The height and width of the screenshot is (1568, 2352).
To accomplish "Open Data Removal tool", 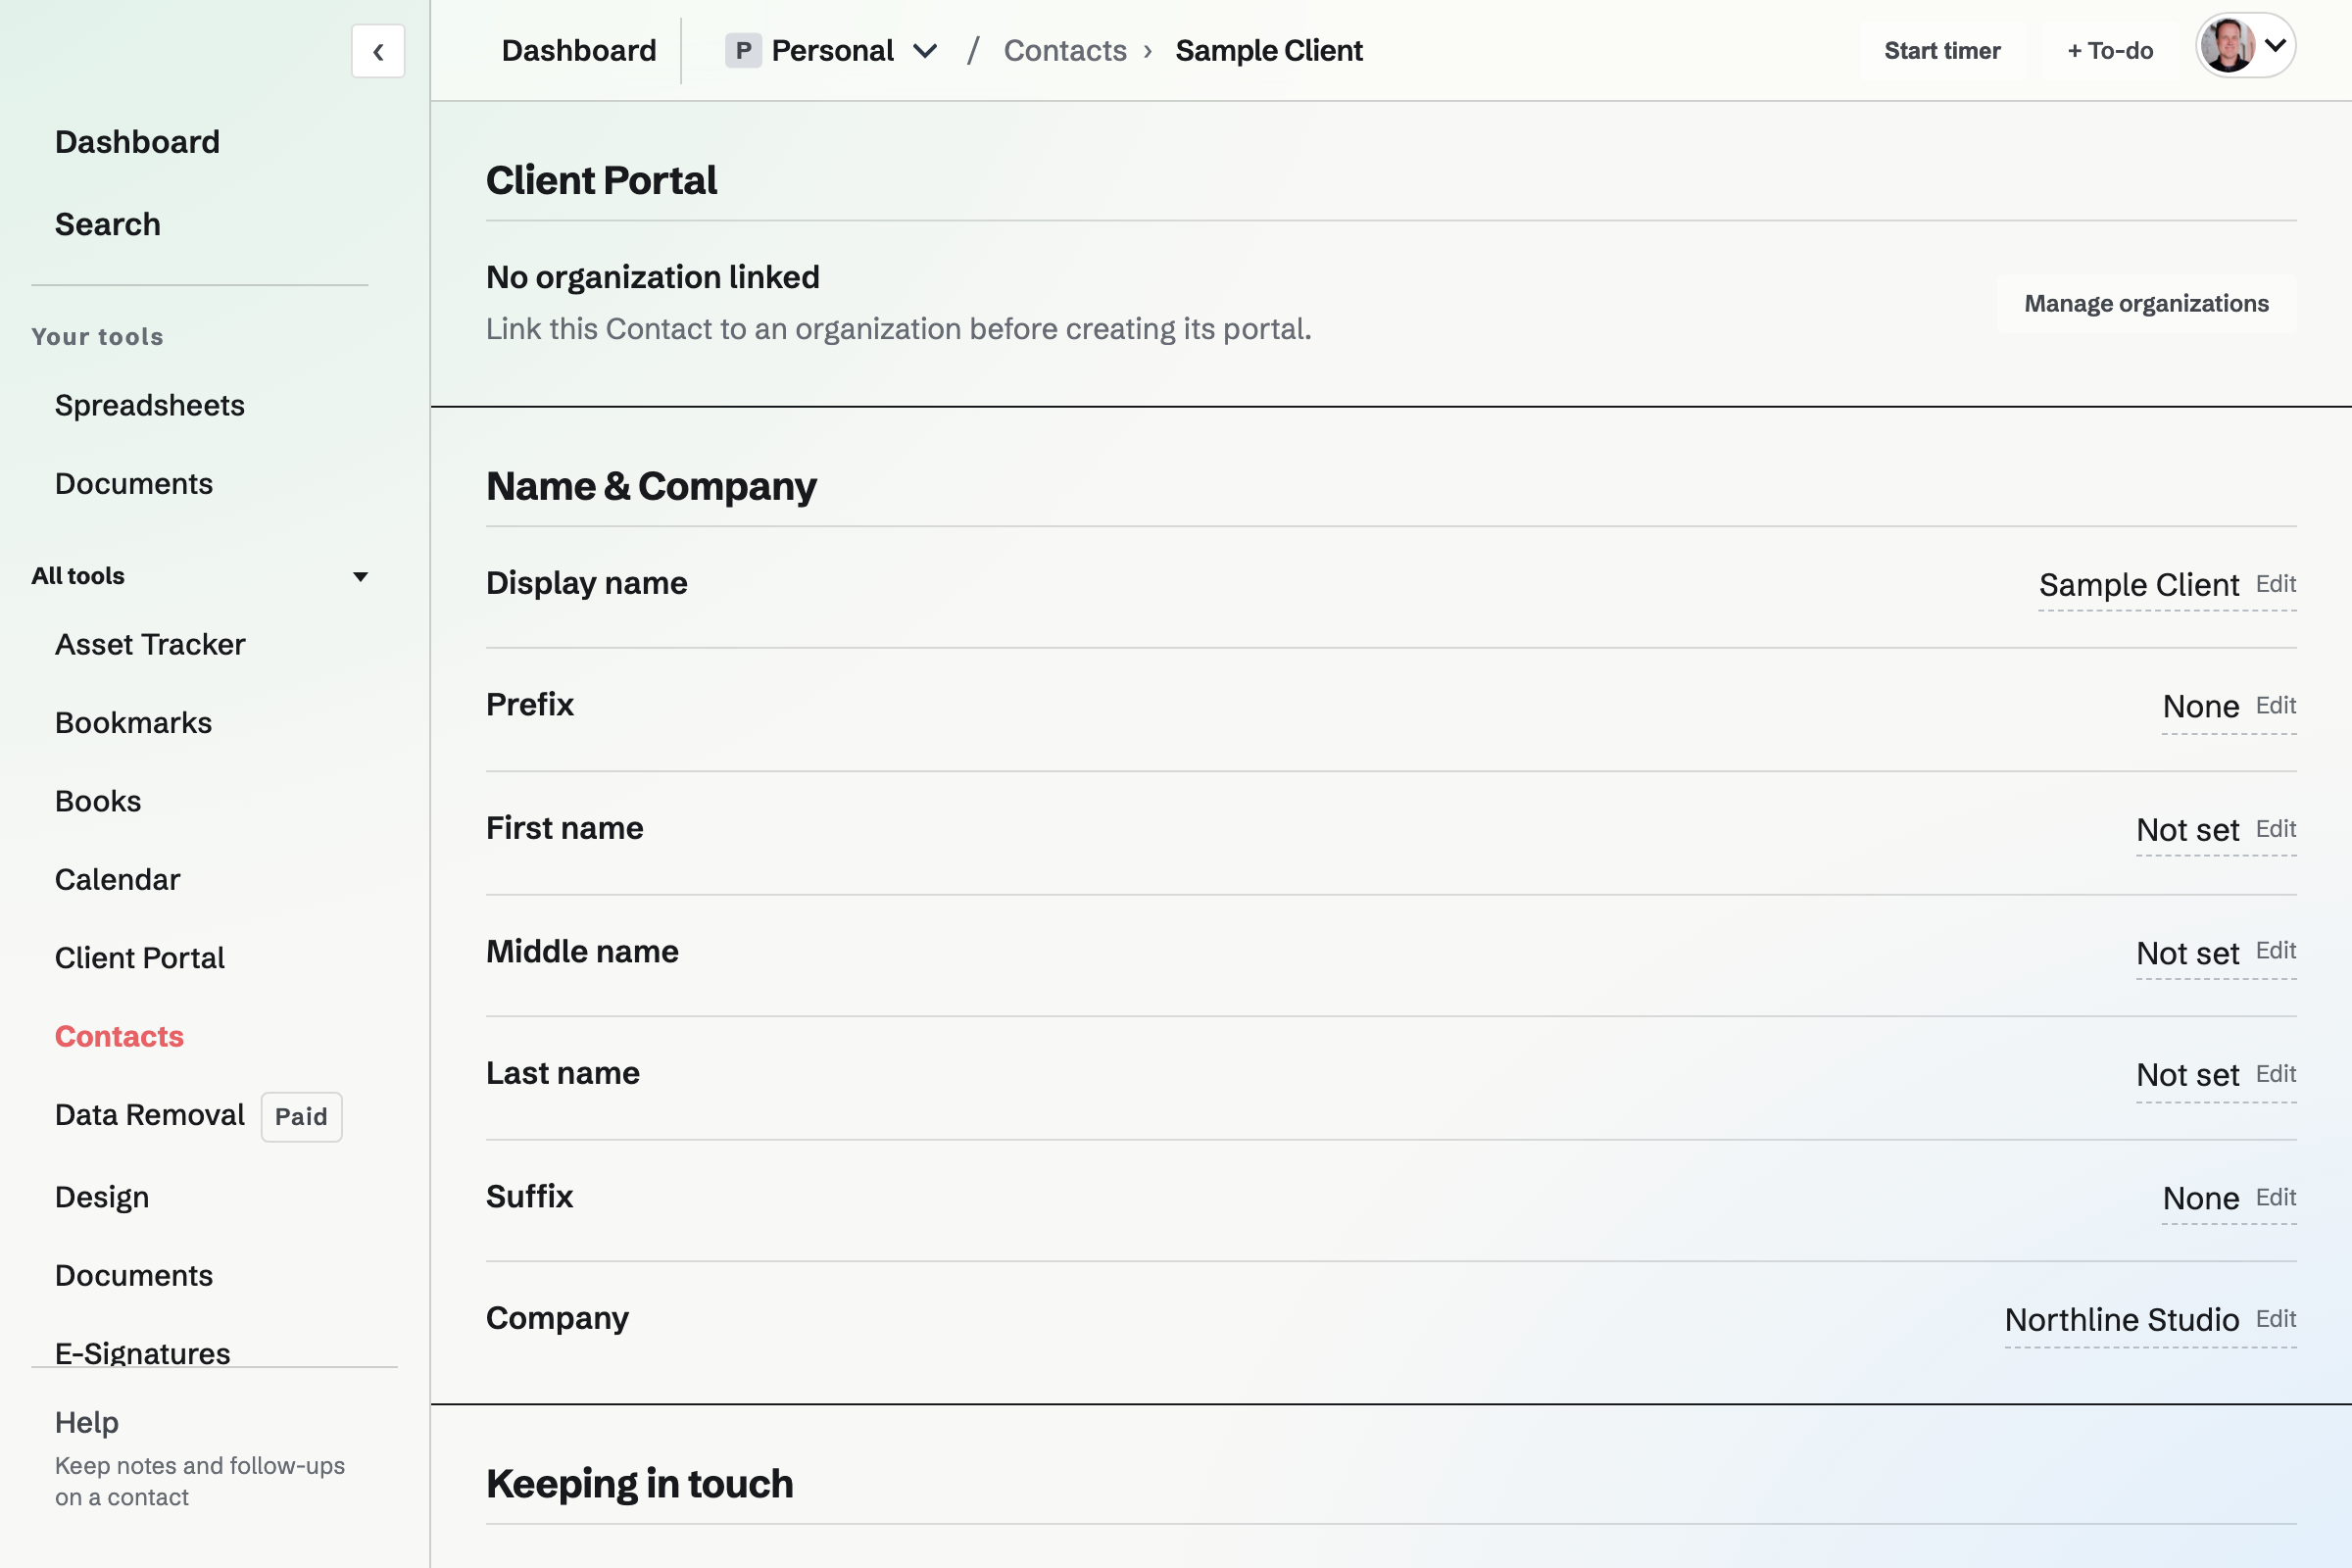I will 150,1115.
